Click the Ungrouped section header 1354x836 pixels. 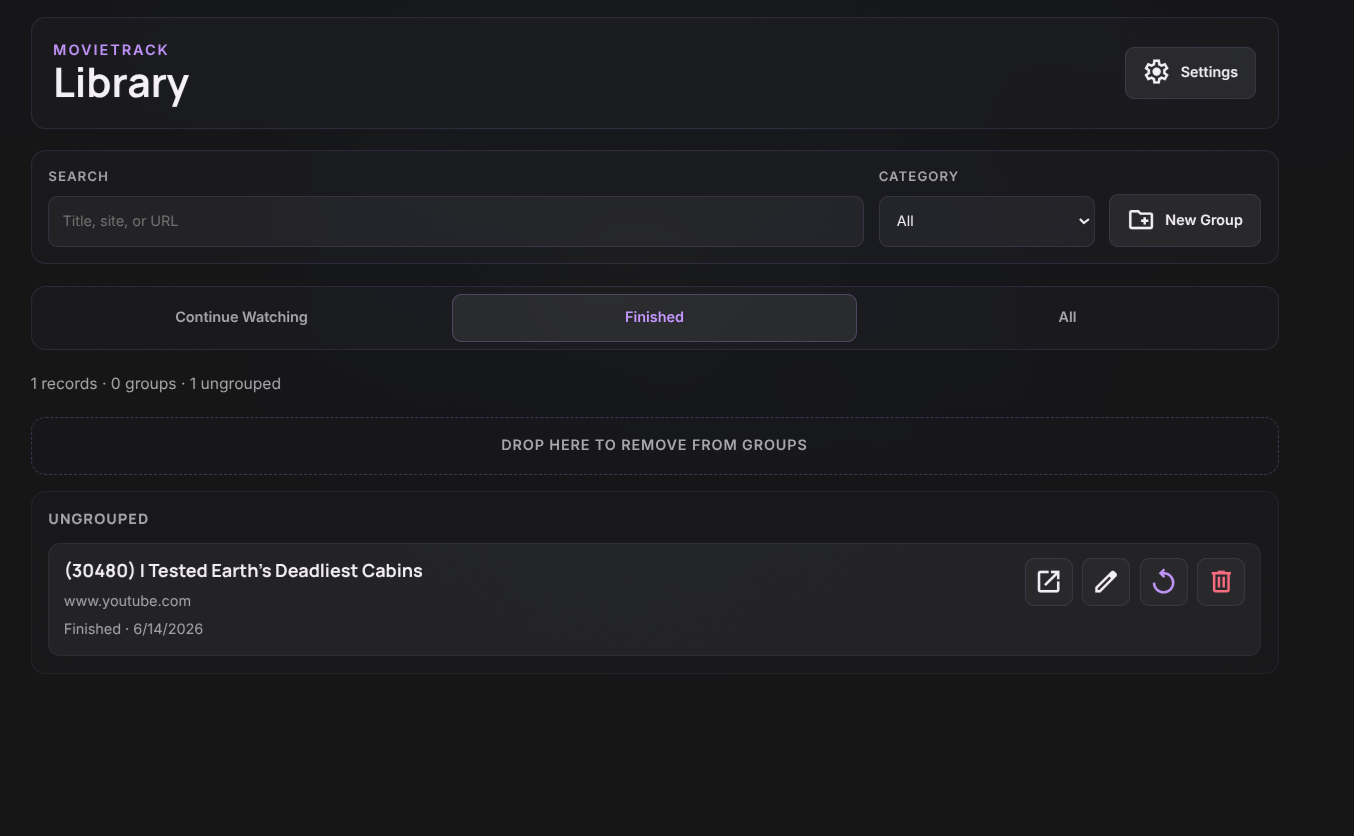click(x=98, y=519)
